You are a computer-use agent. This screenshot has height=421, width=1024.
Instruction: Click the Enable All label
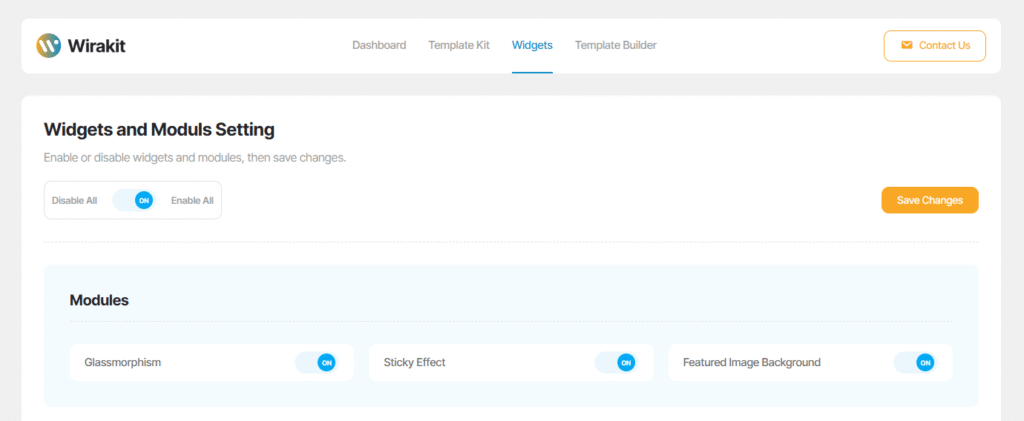192,200
